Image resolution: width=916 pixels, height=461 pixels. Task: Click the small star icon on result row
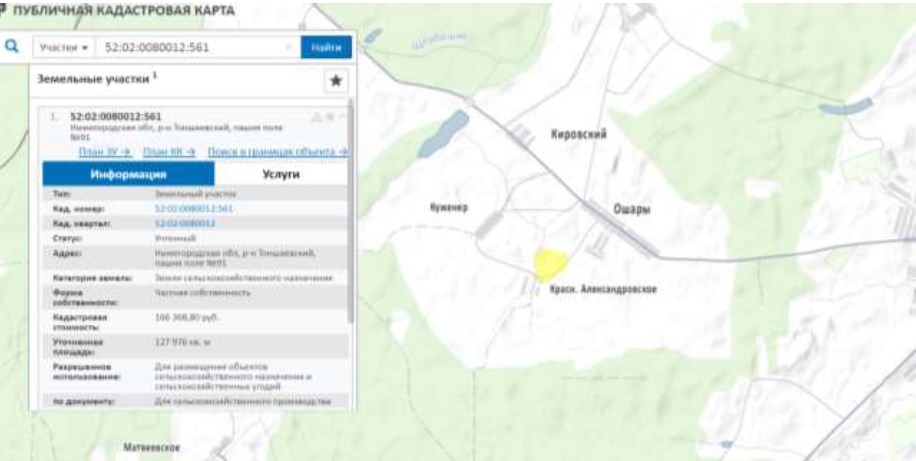pyautogui.click(x=329, y=117)
